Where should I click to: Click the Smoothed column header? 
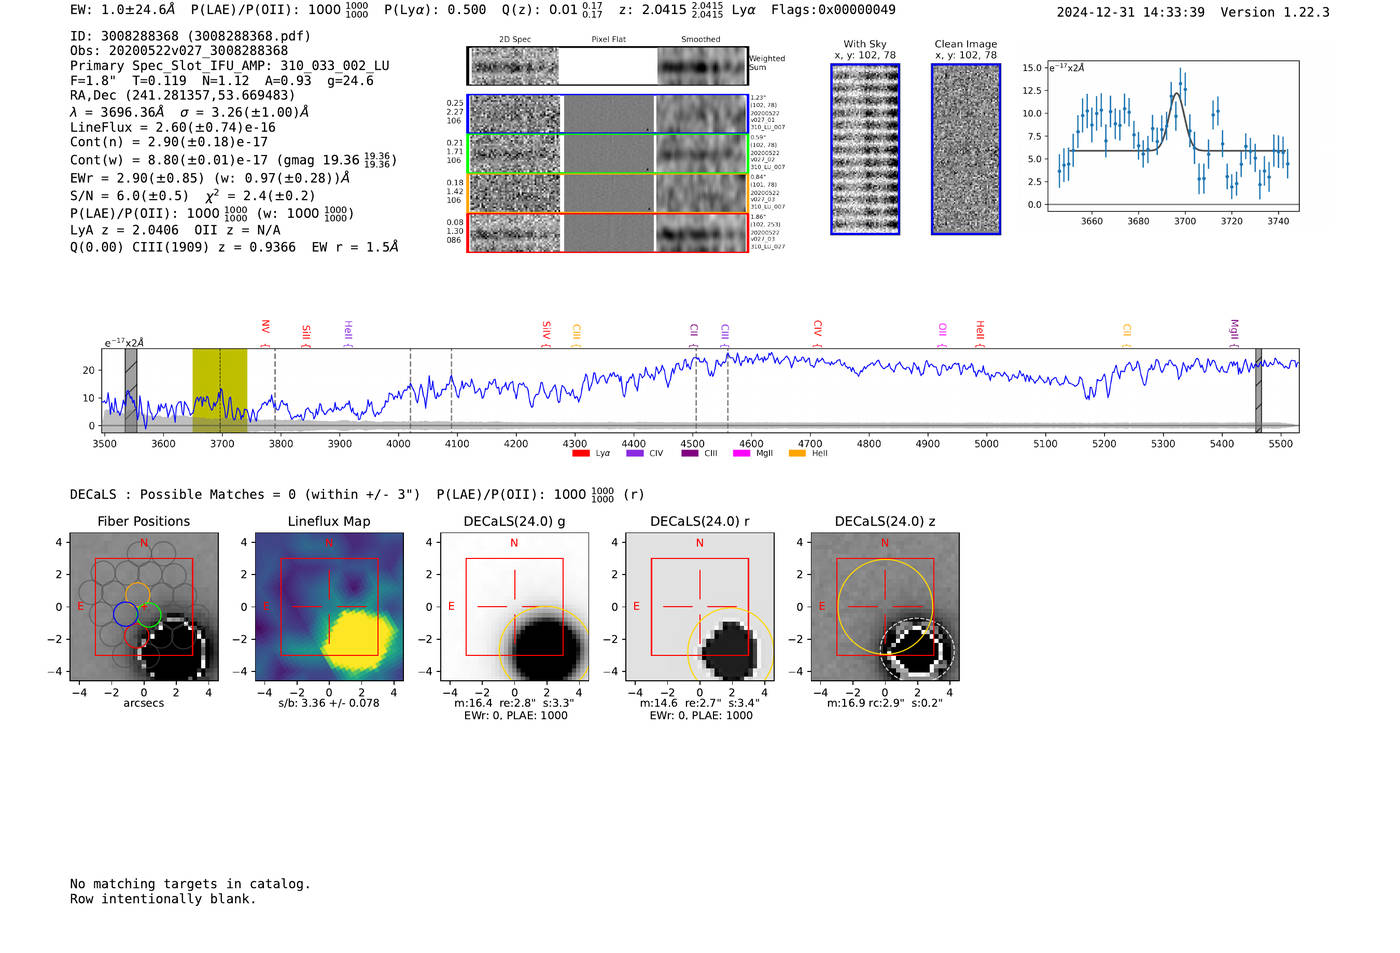click(700, 39)
